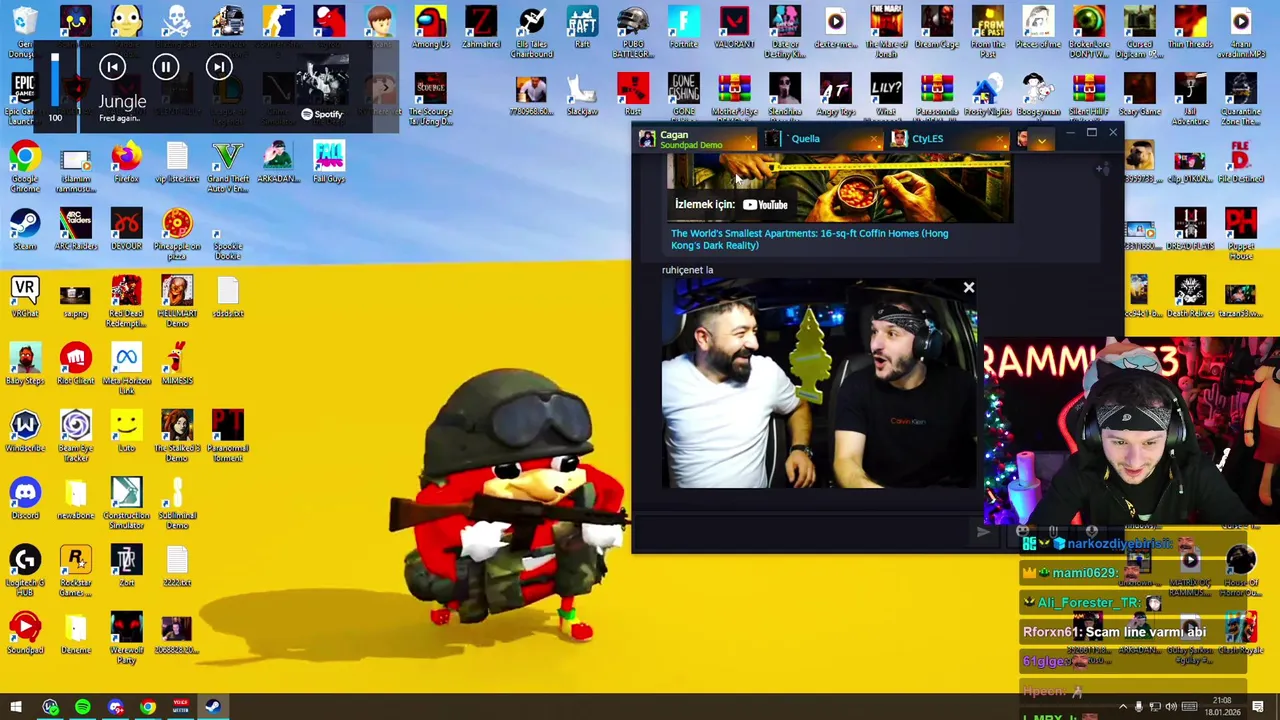Adjust the volume slider showing 100
This screenshot has height=720, width=1280.
pos(55,80)
